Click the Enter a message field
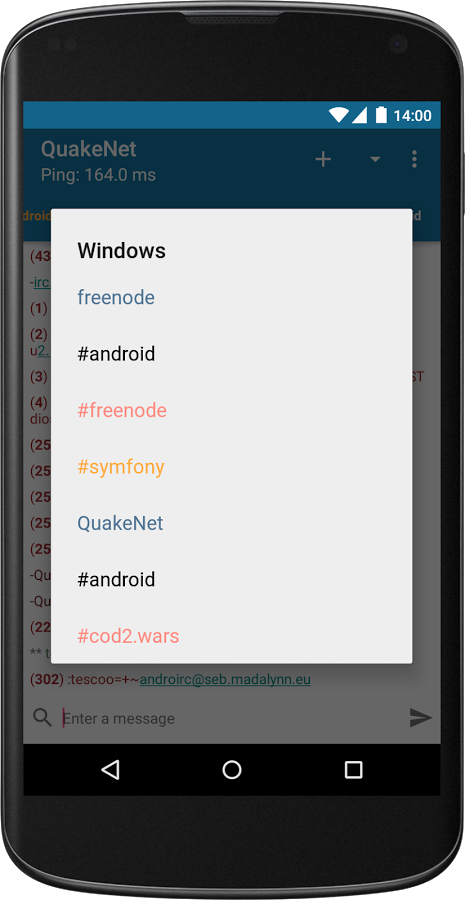 point(232,718)
